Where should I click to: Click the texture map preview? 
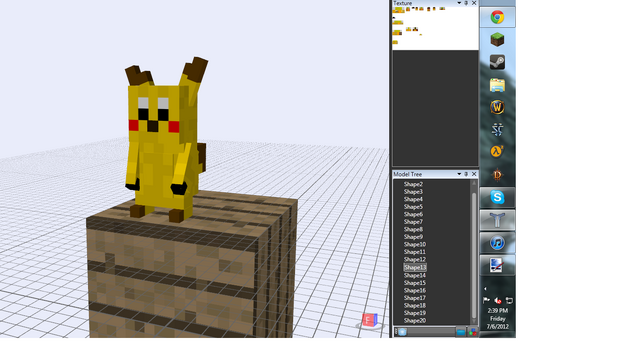tap(435, 28)
